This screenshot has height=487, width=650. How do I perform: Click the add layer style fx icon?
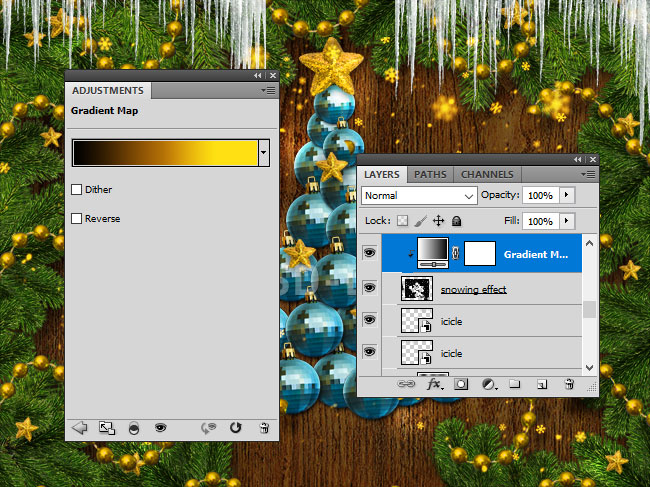[x=434, y=383]
